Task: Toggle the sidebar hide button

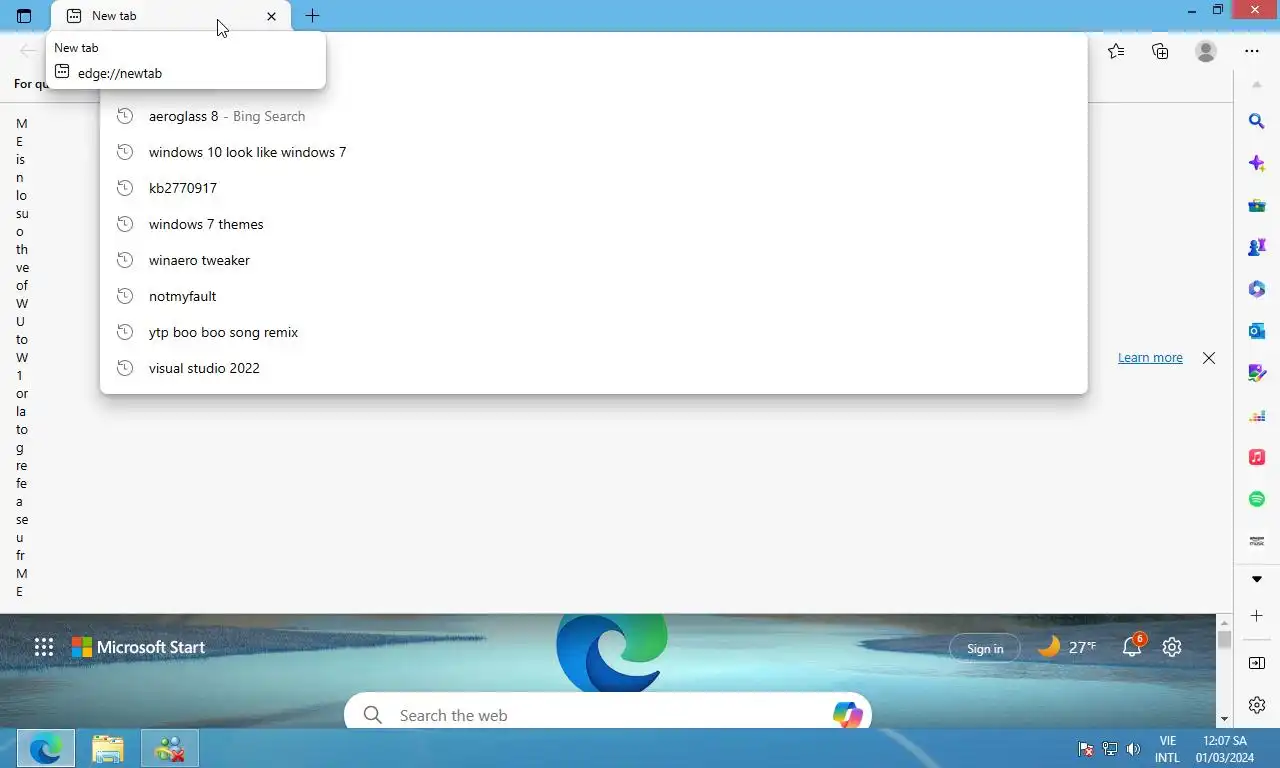Action: click(1257, 663)
